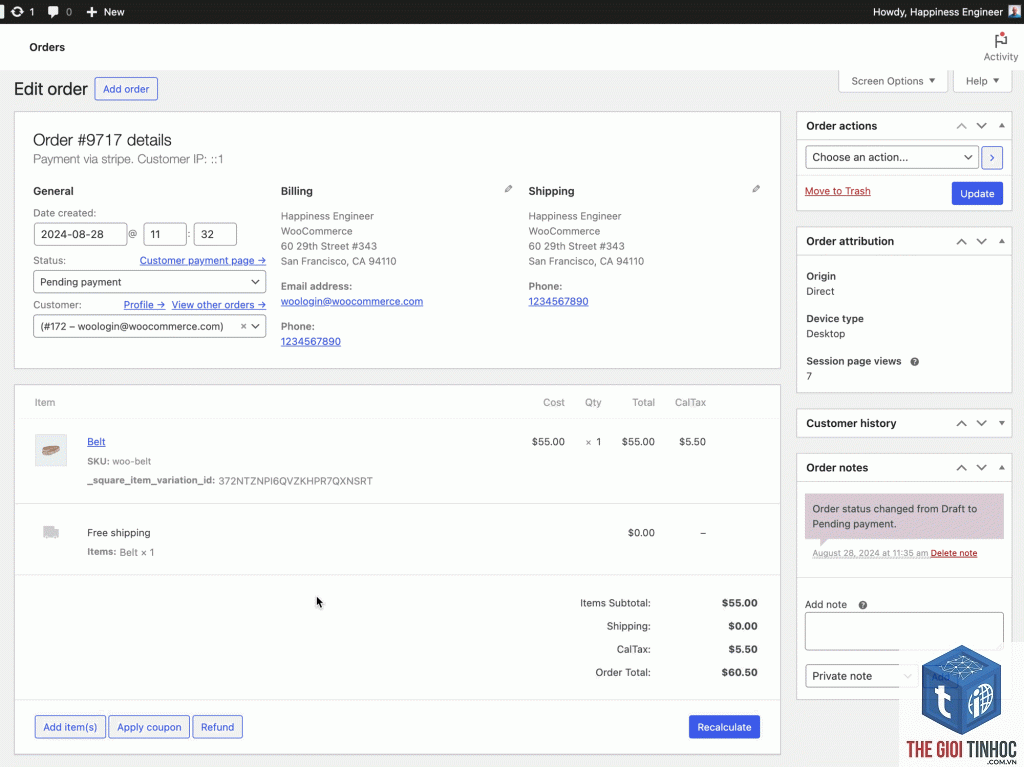Move Order attribution panel up
Screen dimensions: 1024x767
[961, 242]
